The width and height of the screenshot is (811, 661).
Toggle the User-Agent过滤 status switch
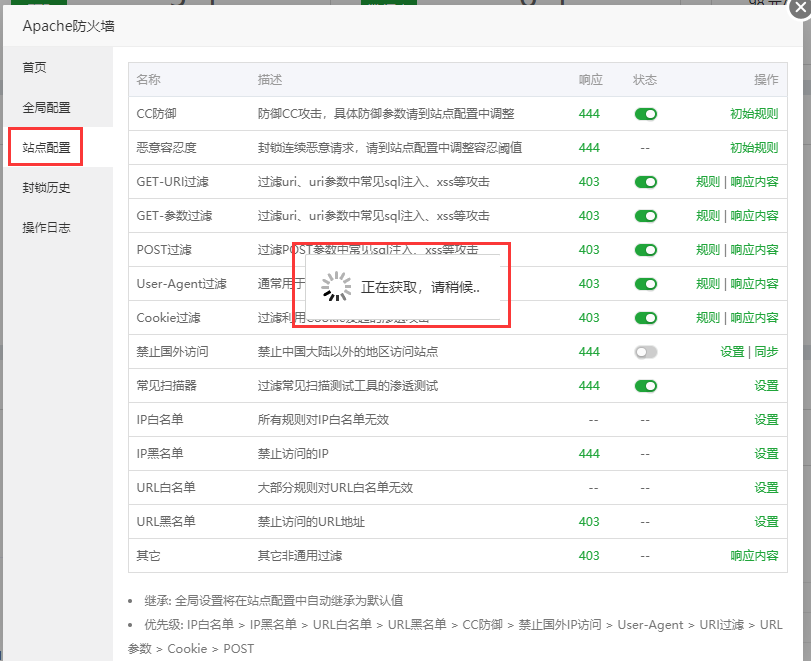click(x=645, y=284)
